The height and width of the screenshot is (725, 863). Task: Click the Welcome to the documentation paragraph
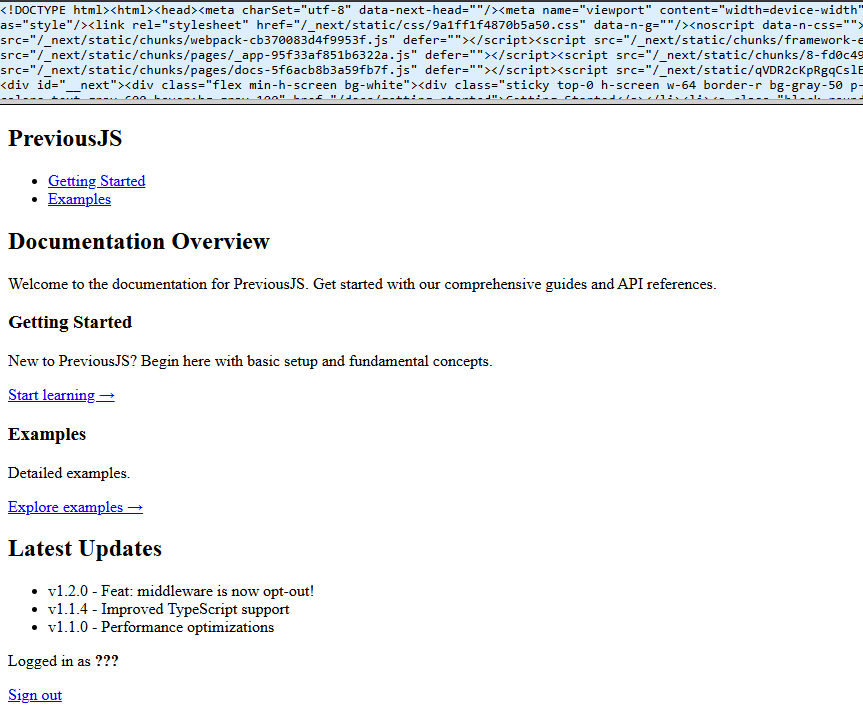coord(362,284)
